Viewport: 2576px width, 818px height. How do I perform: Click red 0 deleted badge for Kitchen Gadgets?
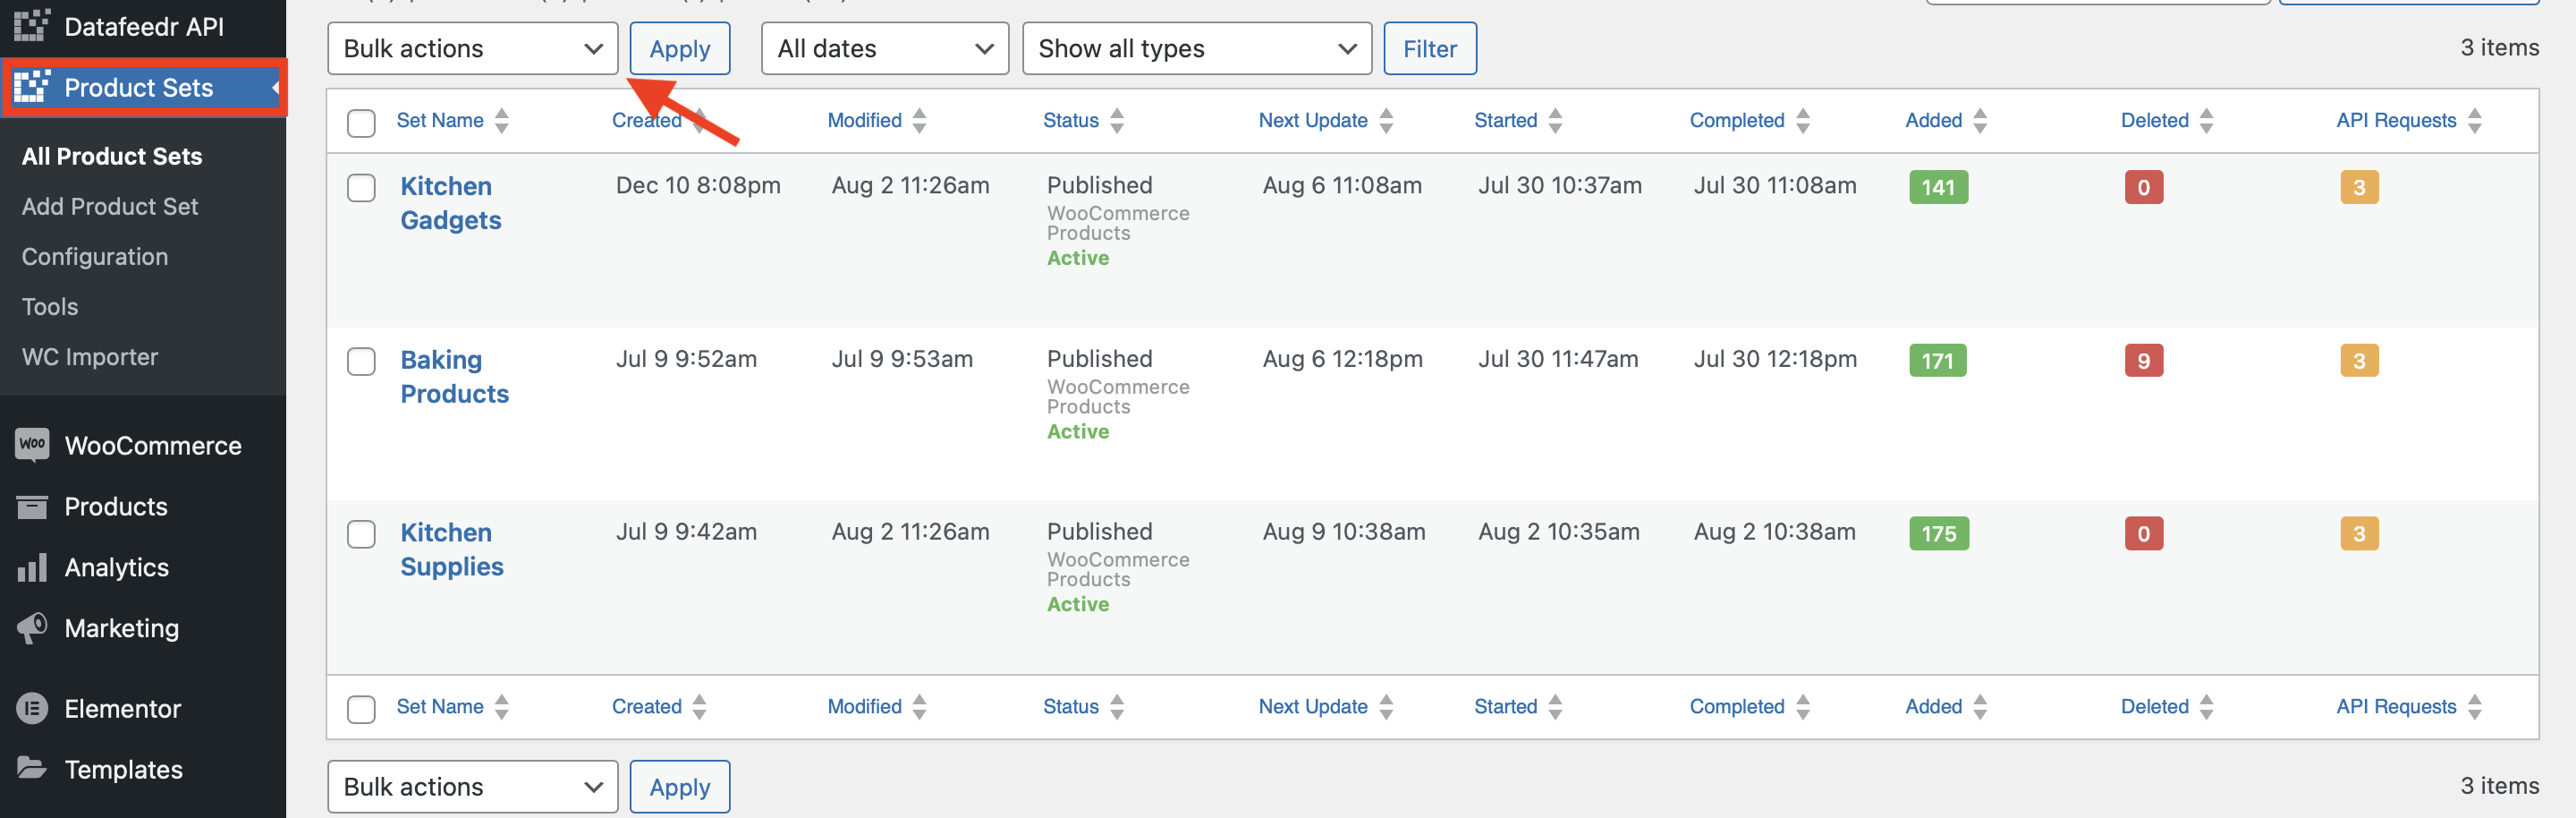pos(2144,187)
